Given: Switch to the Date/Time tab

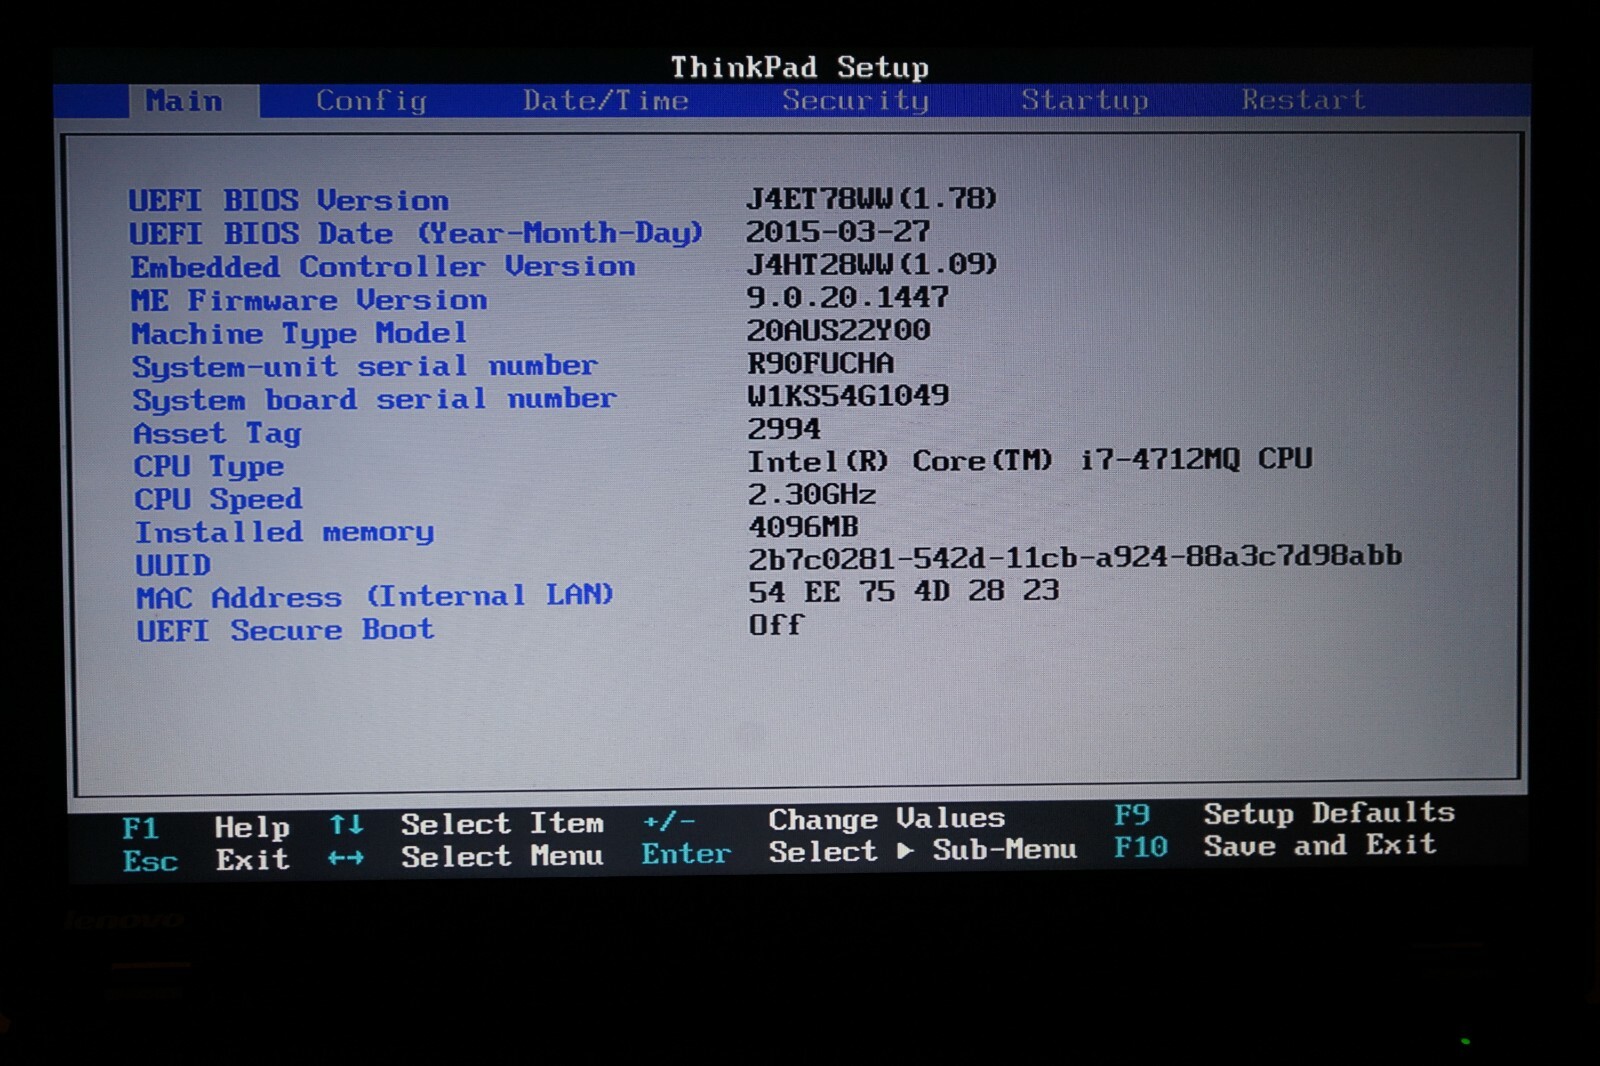Looking at the screenshot, I should pyautogui.click(x=606, y=101).
